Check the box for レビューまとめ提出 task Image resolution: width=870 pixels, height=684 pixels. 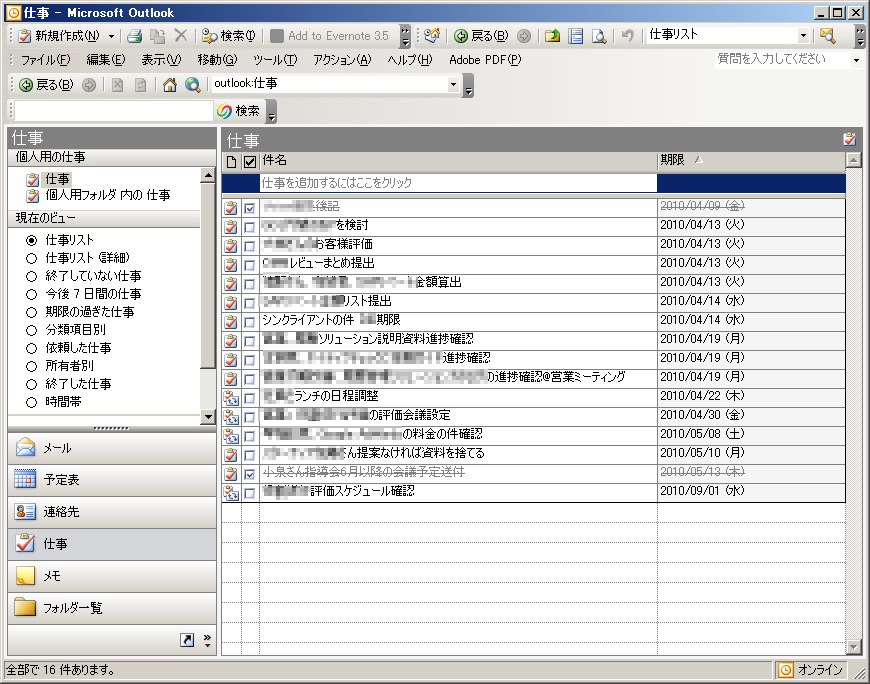pyautogui.click(x=249, y=263)
